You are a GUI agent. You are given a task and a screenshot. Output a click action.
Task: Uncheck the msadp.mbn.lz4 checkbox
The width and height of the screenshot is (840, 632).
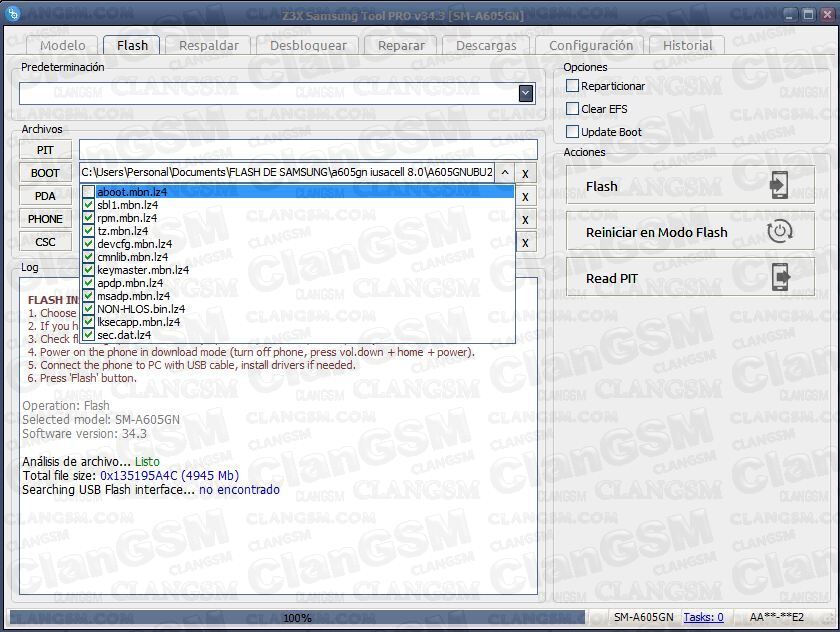(89, 296)
